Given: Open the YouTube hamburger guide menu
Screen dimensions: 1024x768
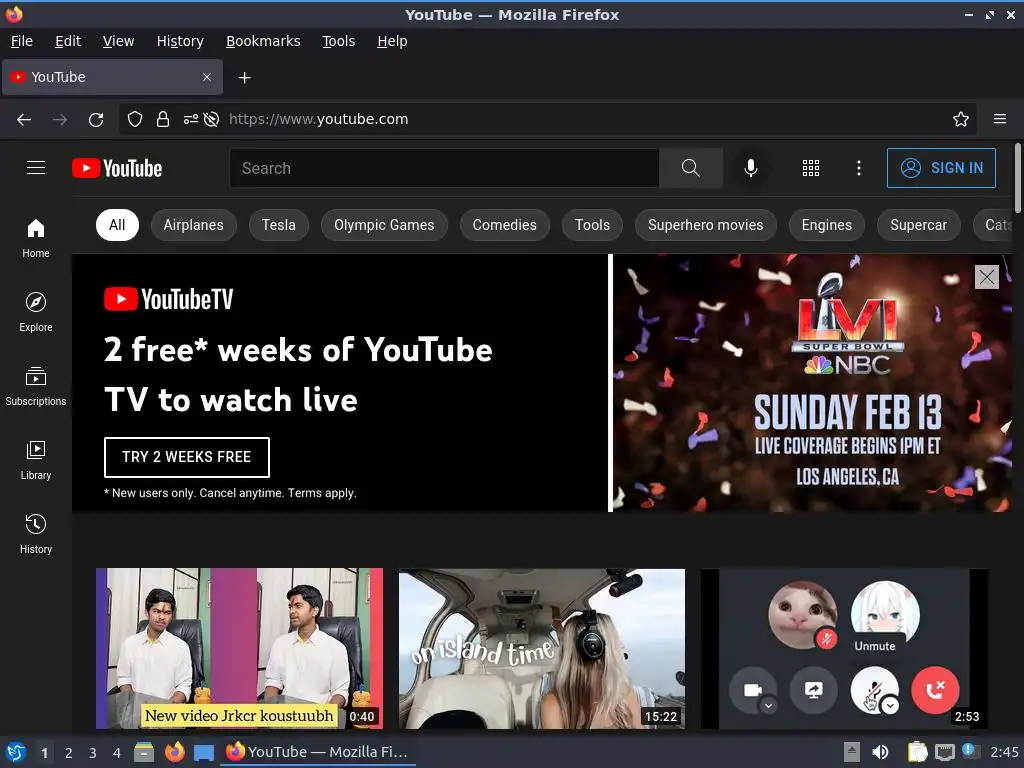Looking at the screenshot, I should (36, 168).
